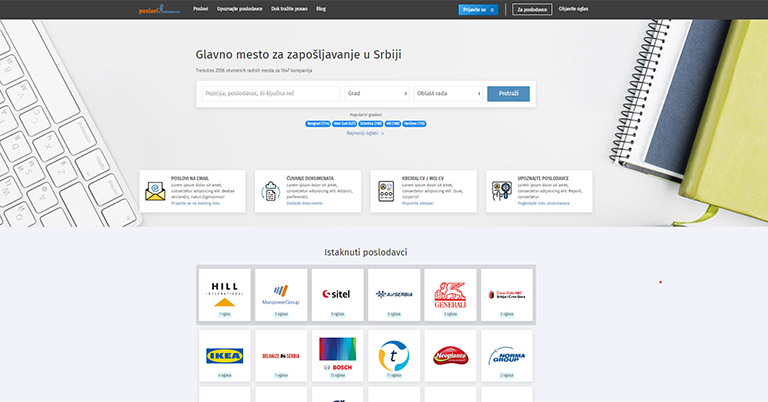Open the Prijavite se na mejling listu link
This screenshot has height=402, width=768.
point(195,203)
